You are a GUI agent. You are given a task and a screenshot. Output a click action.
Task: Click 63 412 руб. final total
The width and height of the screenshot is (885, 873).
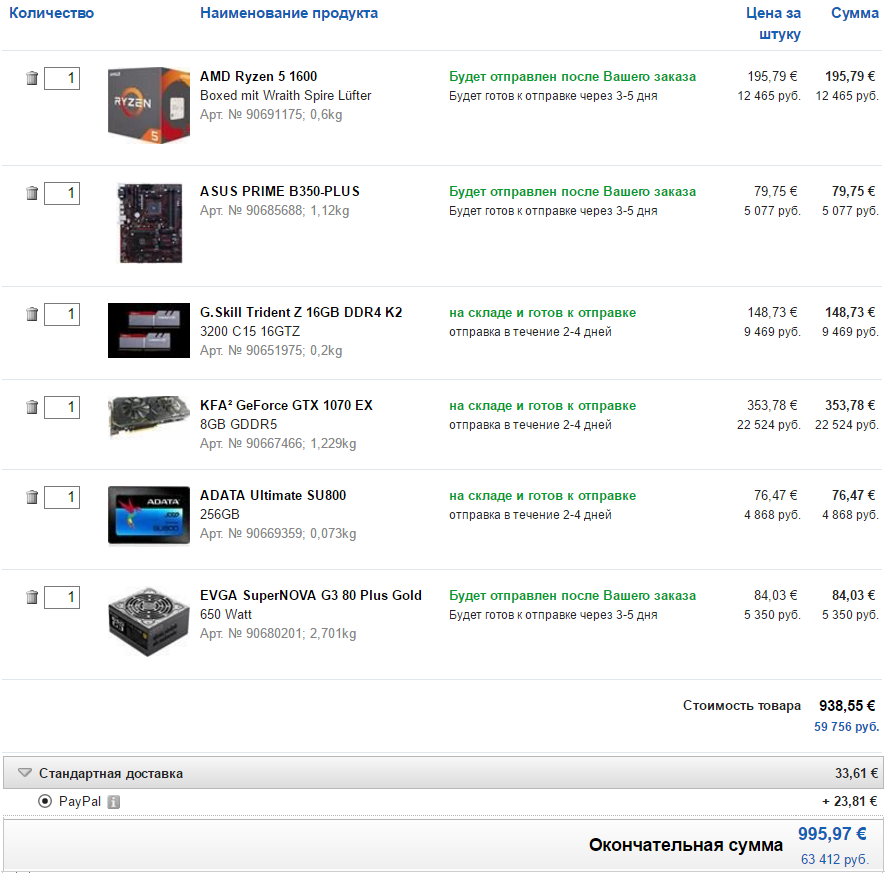pos(834,859)
